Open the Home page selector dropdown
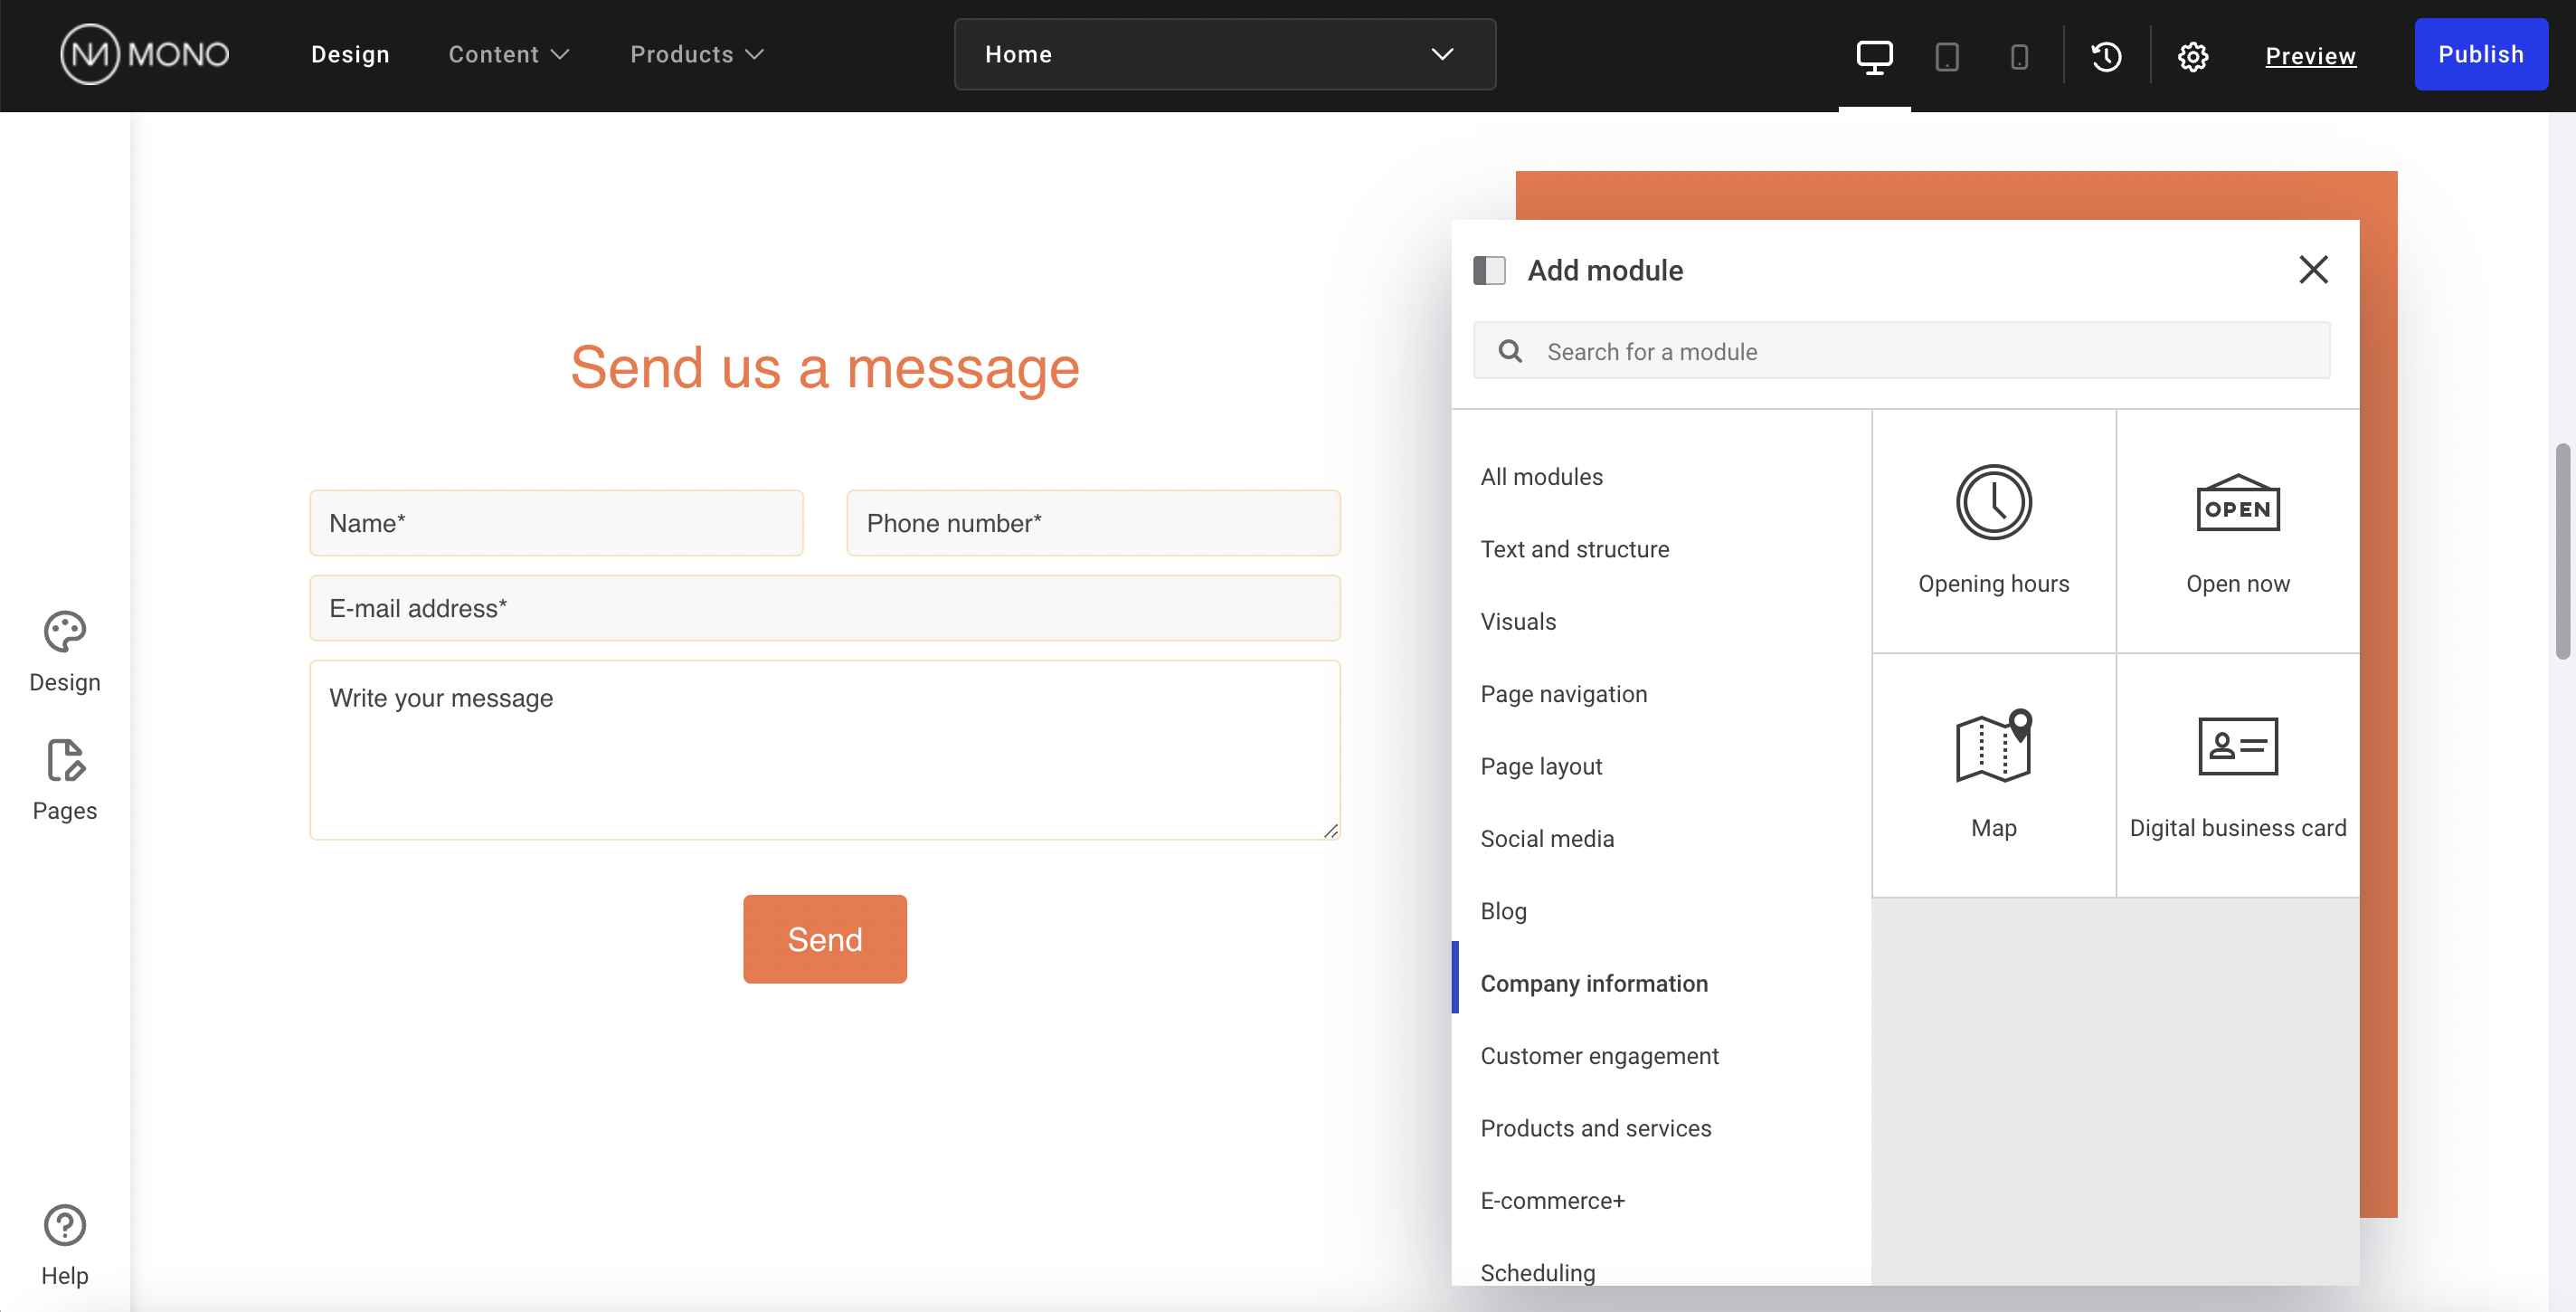Image resolution: width=2576 pixels, height=1312 pixels. click(x=1224, y=54)
